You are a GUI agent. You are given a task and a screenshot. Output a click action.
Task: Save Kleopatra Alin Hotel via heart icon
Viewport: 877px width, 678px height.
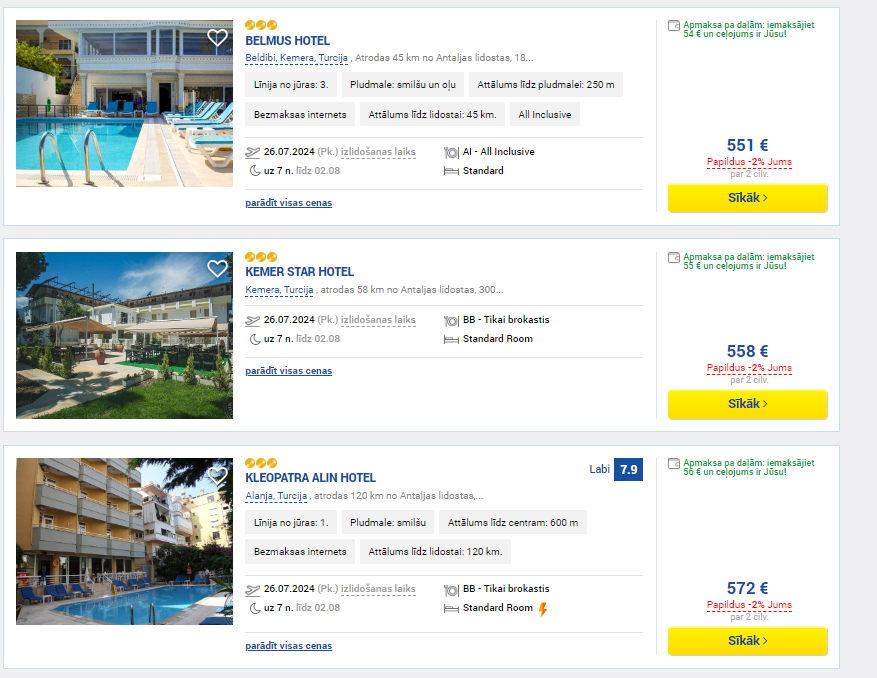217,475
